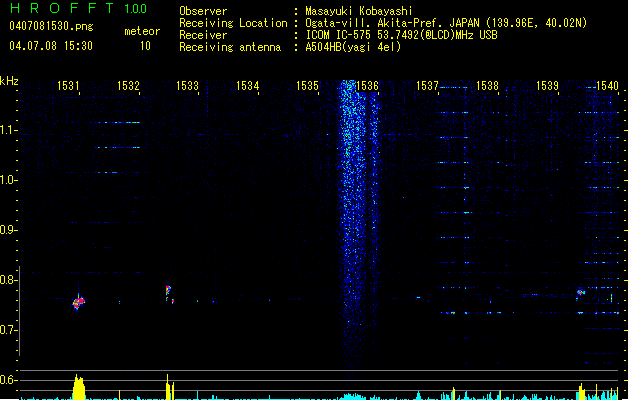
Task: Click the 0.7 kHz axis label
Action: [x=8, y=330]
